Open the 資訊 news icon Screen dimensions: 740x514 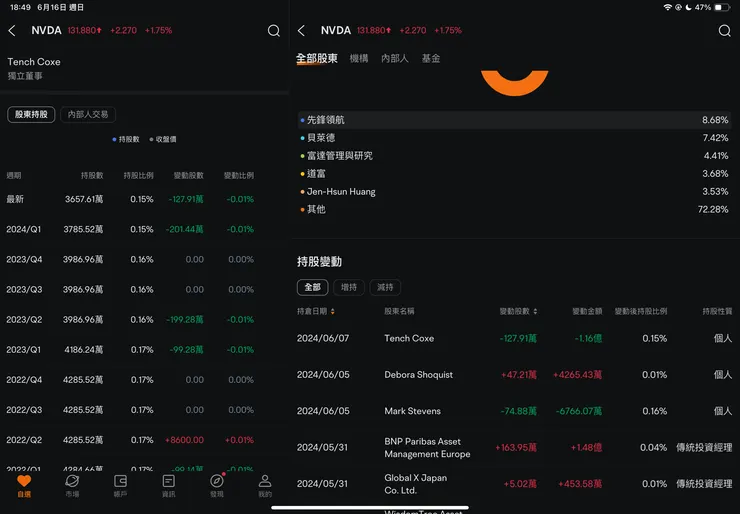pyautogui.click(x=168, y=481)
